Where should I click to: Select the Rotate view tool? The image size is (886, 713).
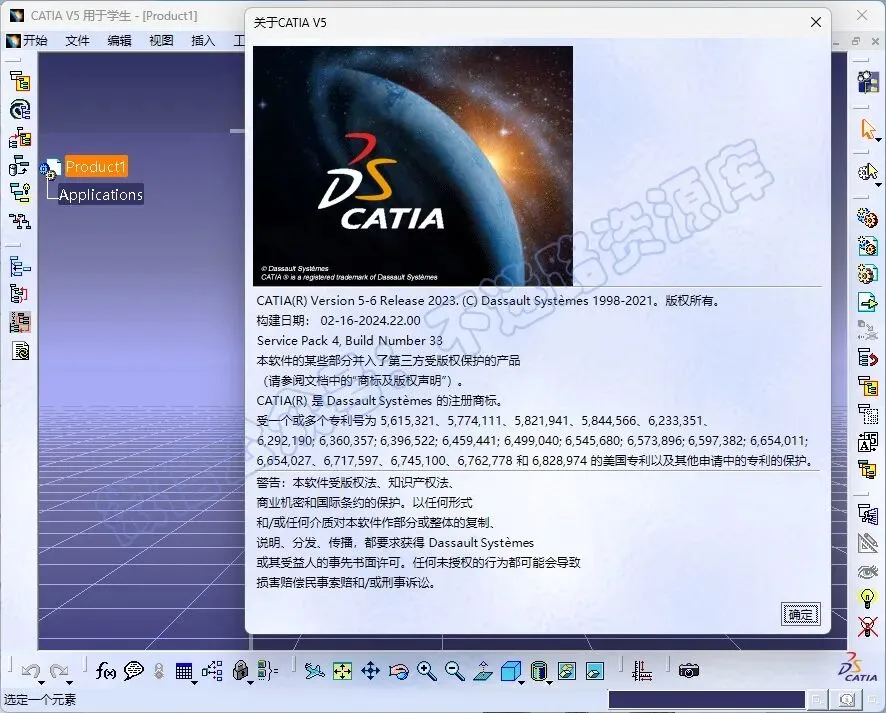tap(399, 671)
